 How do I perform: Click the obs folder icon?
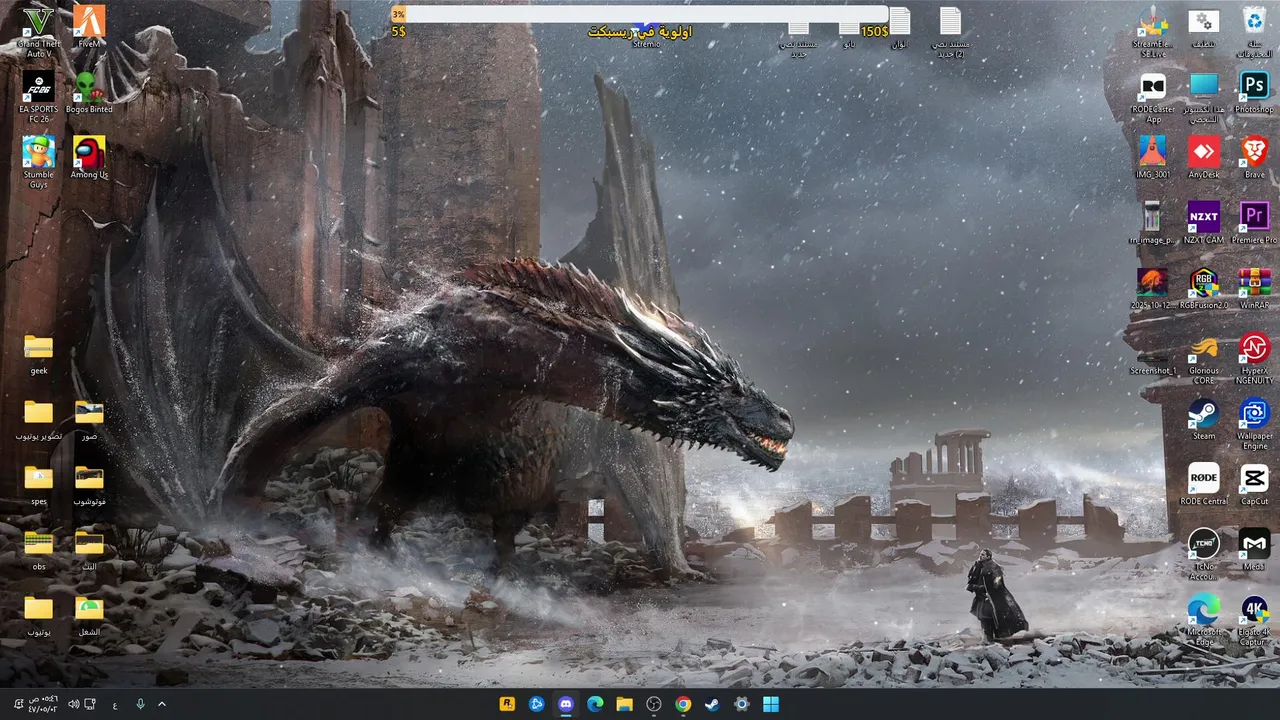(38, 549)
